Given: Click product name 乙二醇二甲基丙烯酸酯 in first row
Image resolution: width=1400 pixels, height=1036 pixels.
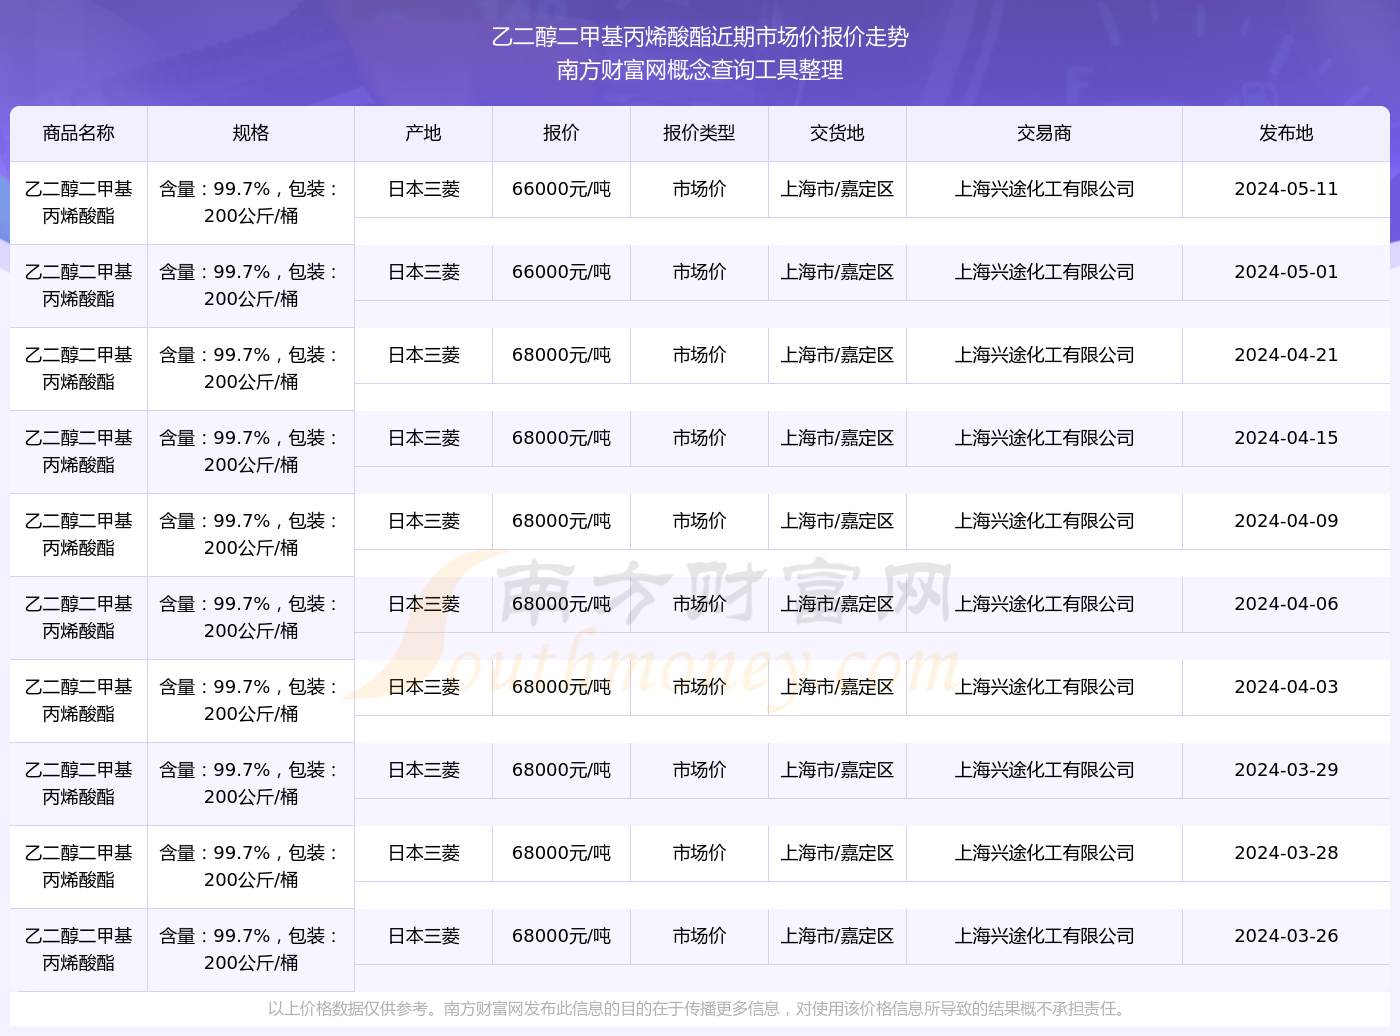Looking at the screenshot, I should coord(79,202).
